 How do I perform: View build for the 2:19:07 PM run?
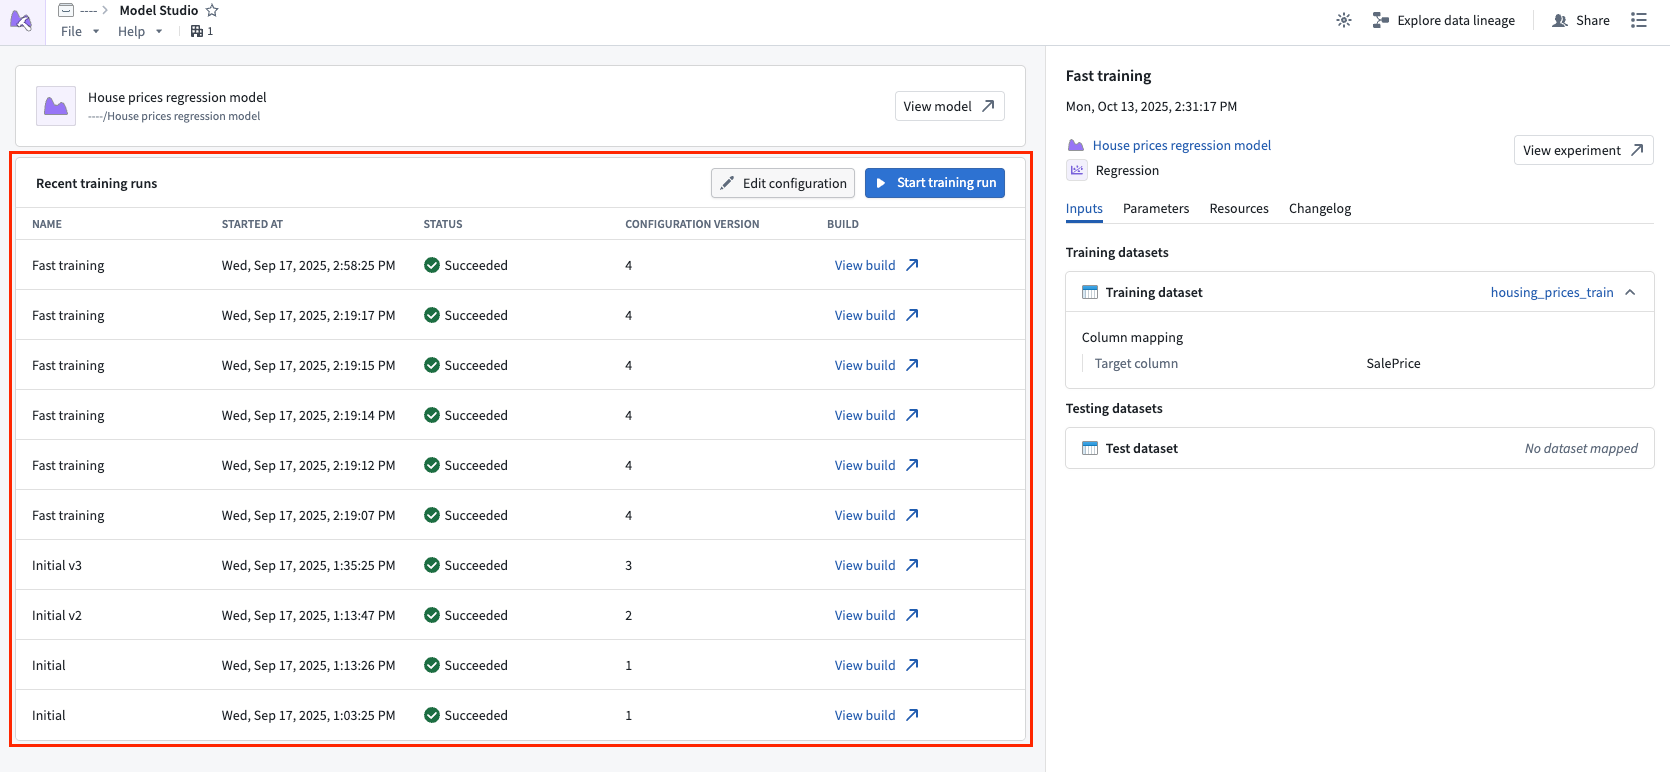click(x=877, y=515)
